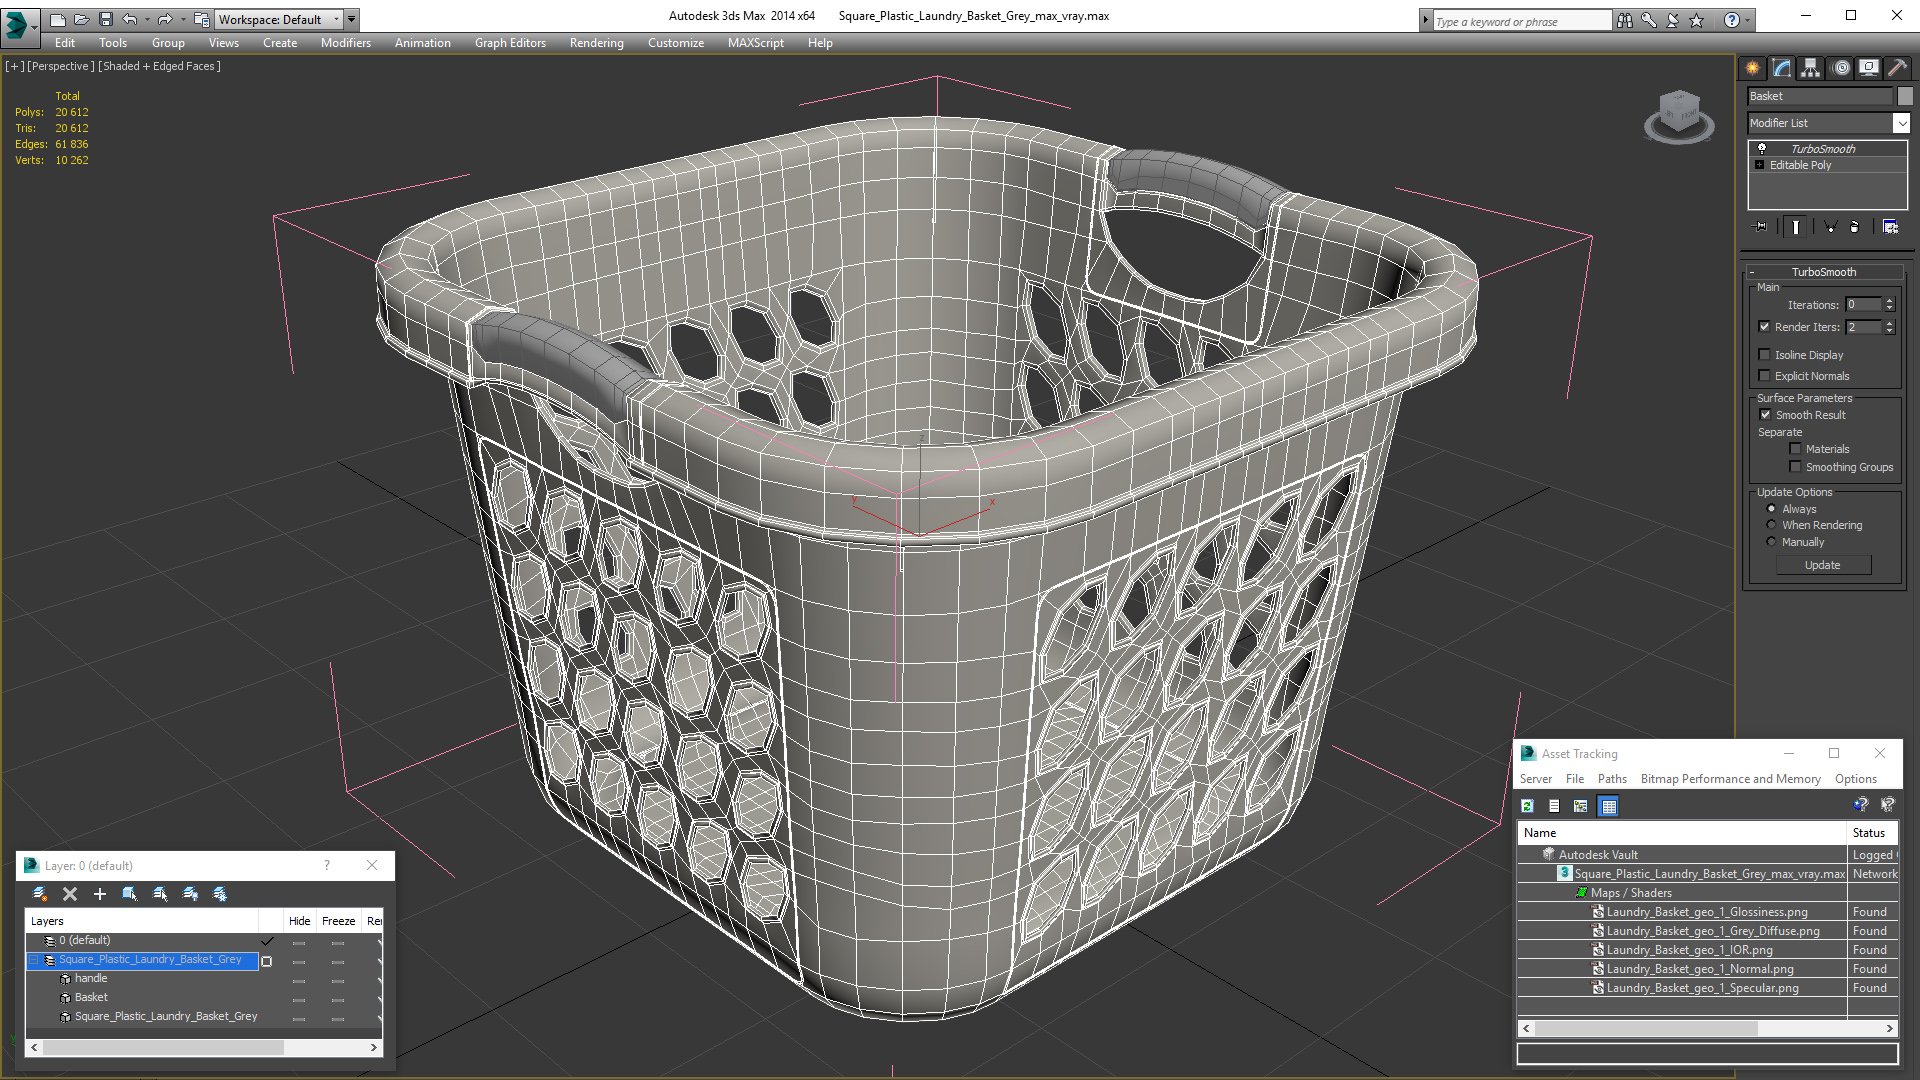Select the When Rendering update option

tap(1771, 525)
